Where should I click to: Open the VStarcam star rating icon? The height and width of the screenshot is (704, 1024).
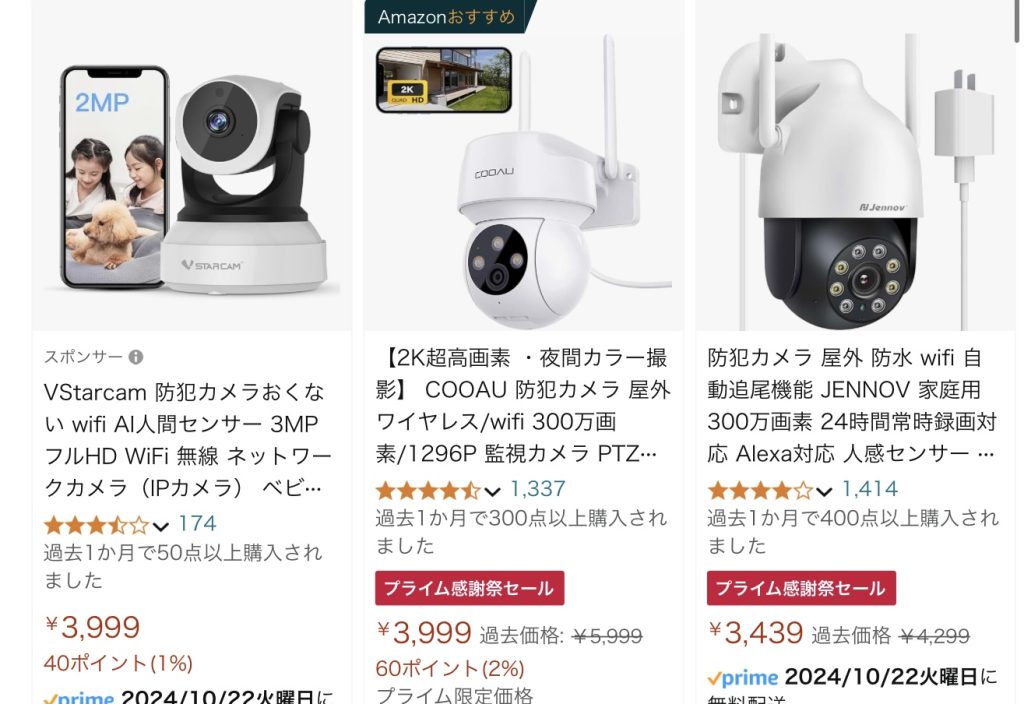tap(97, 525)
